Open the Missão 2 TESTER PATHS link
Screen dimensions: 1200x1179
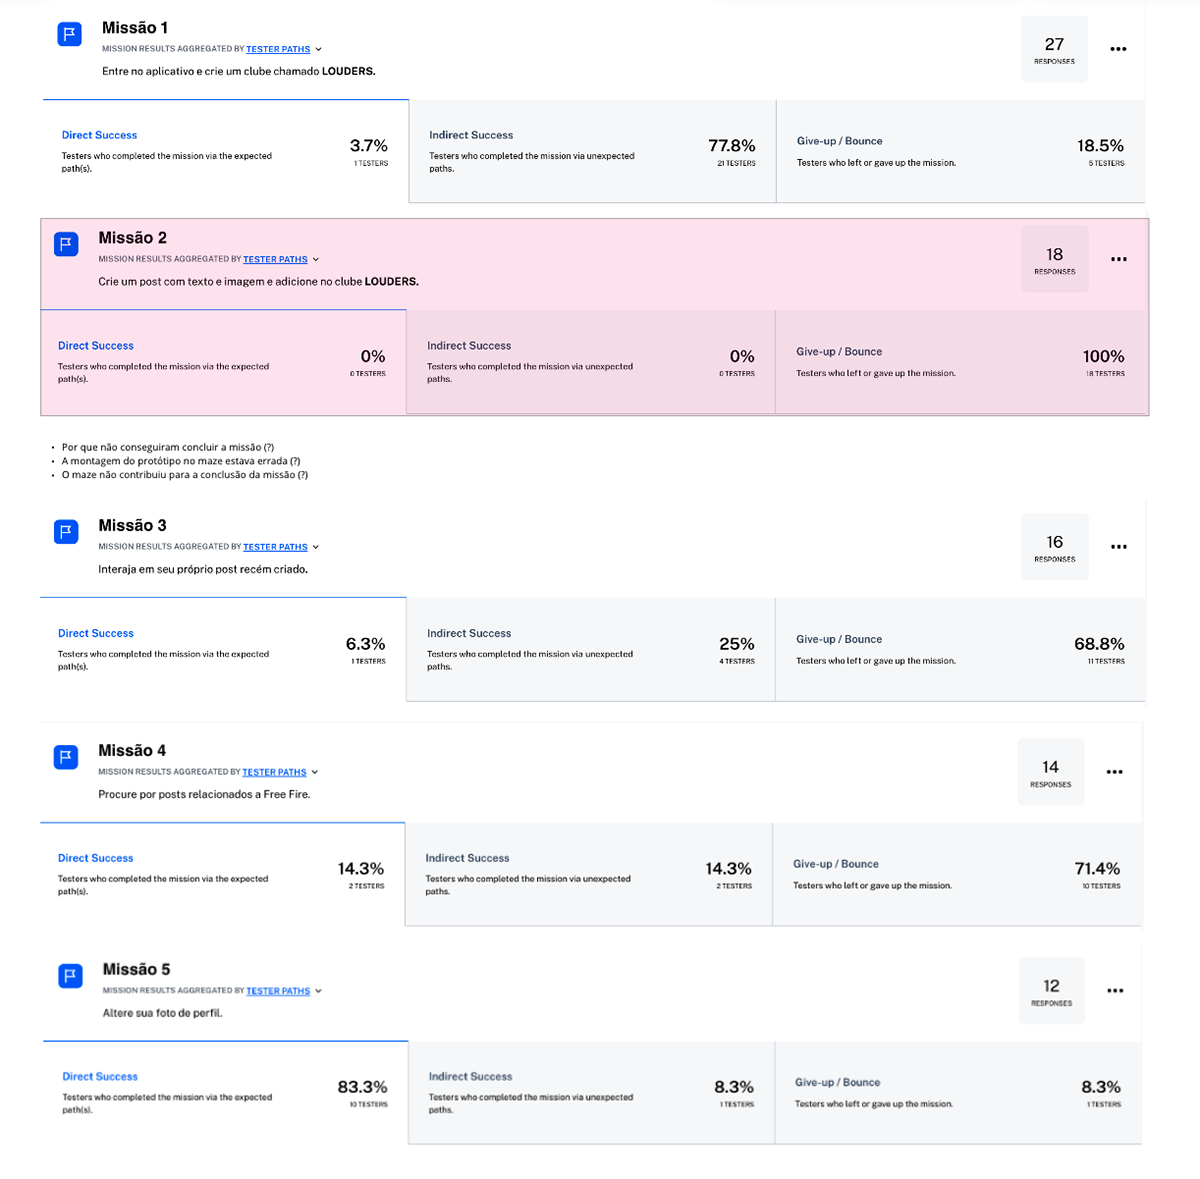[275, 259]
